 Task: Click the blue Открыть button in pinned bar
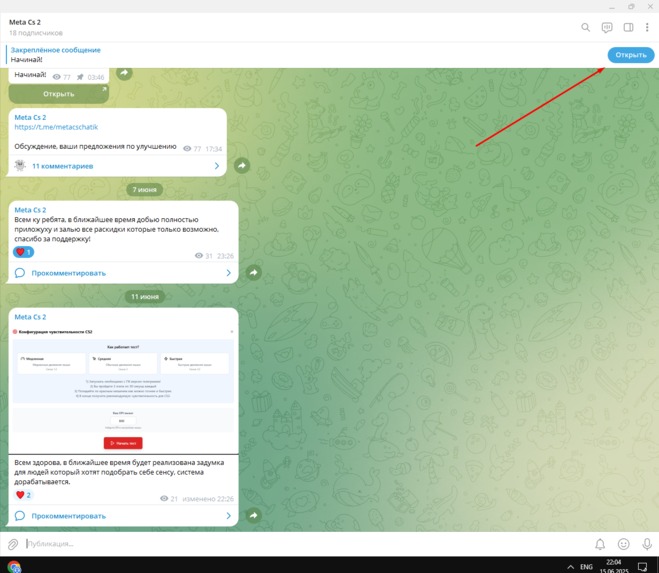click(630, 55)
